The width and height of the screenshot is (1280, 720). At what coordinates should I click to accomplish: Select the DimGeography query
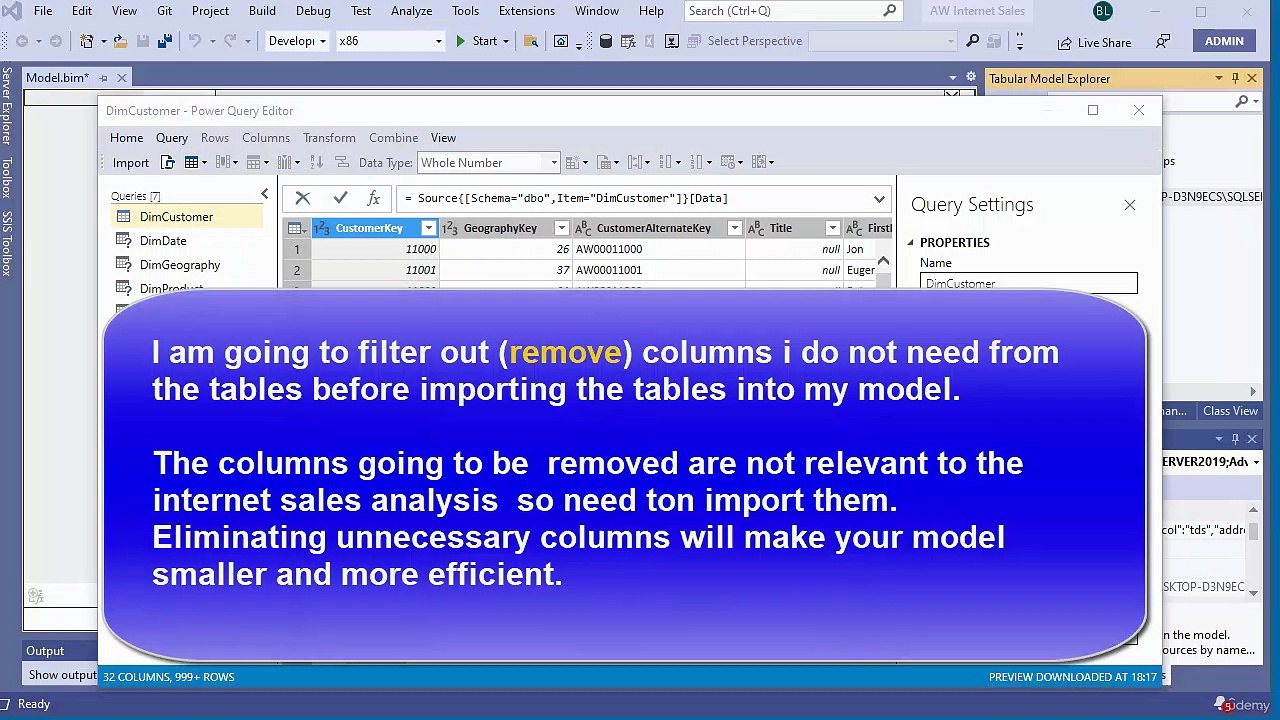pyautogui.click(x=180, y=265)
